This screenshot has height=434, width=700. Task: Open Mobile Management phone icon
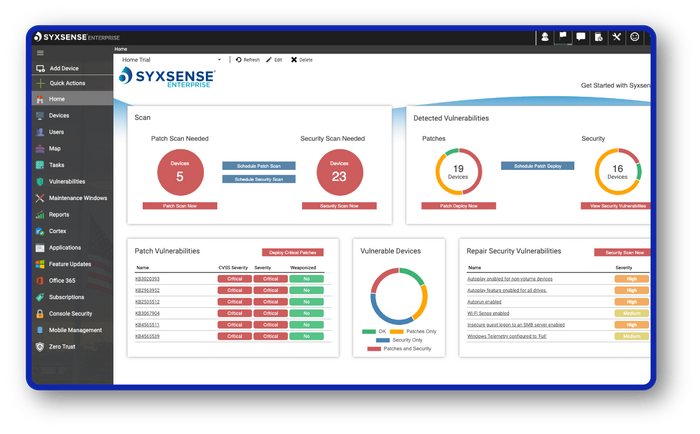tap(40, 330)
